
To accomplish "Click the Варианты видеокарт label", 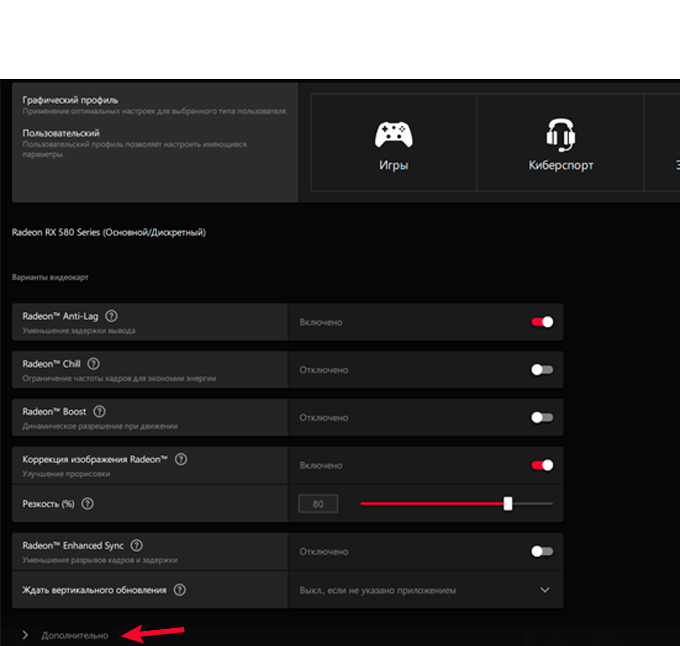I will pos(50,277).
